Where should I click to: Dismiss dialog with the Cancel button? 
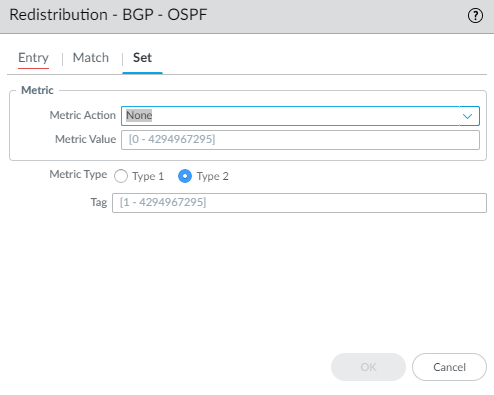click(x=449, y=367)
